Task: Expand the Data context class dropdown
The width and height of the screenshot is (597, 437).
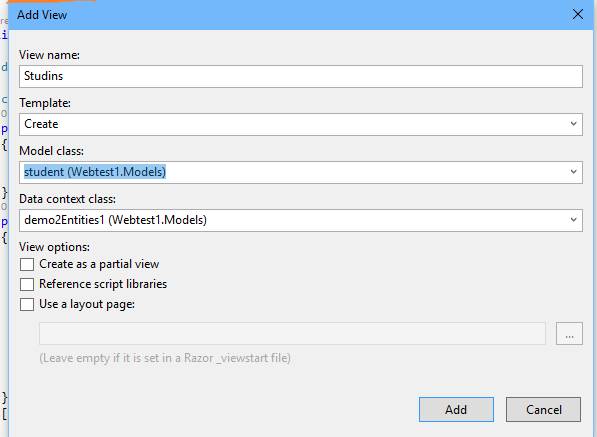Action: click(x=573, y=220)
